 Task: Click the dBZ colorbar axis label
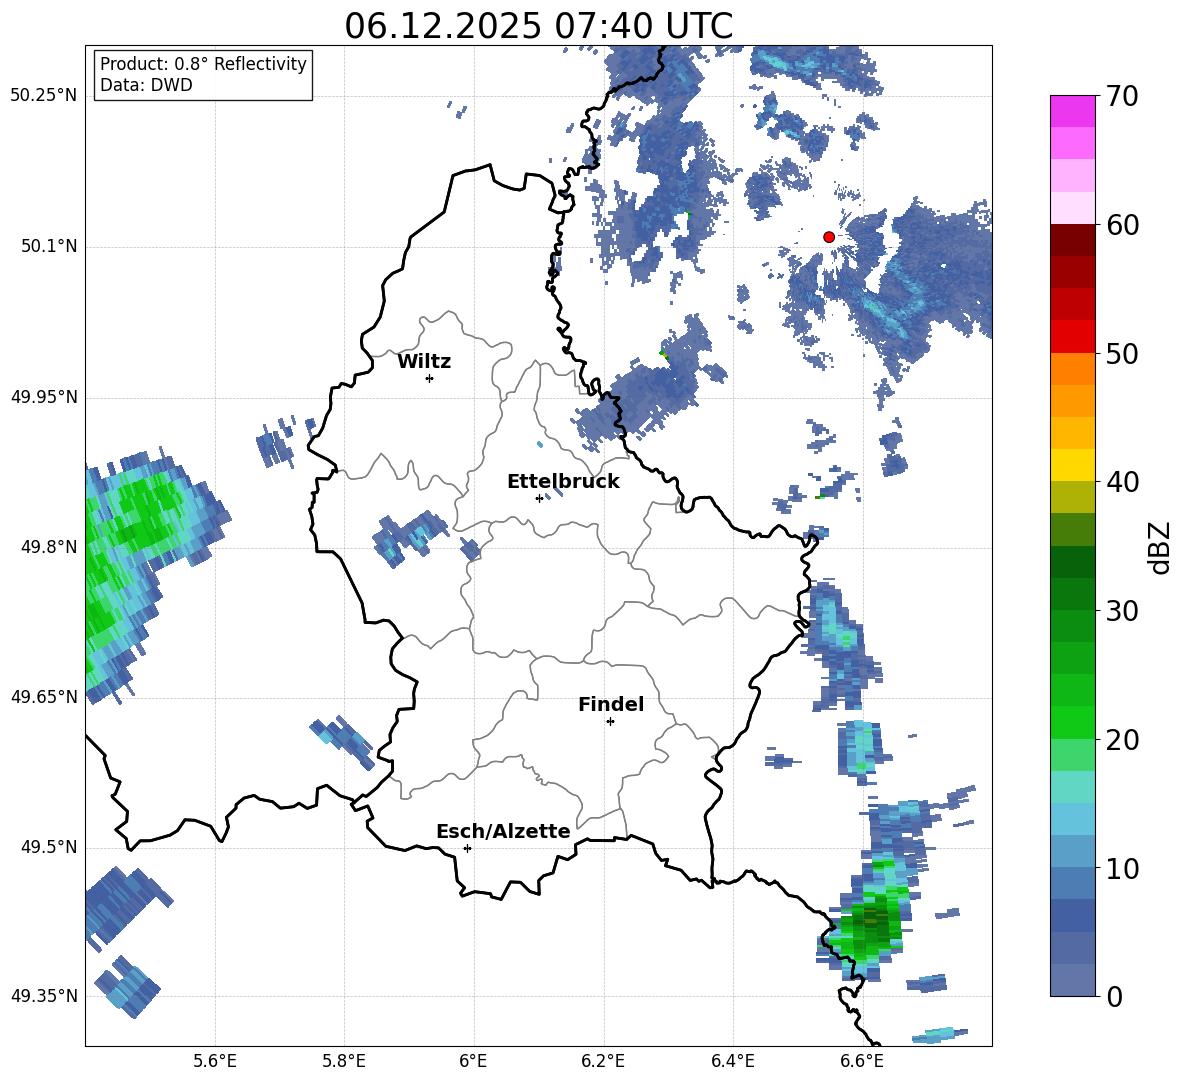point(1160,547)
